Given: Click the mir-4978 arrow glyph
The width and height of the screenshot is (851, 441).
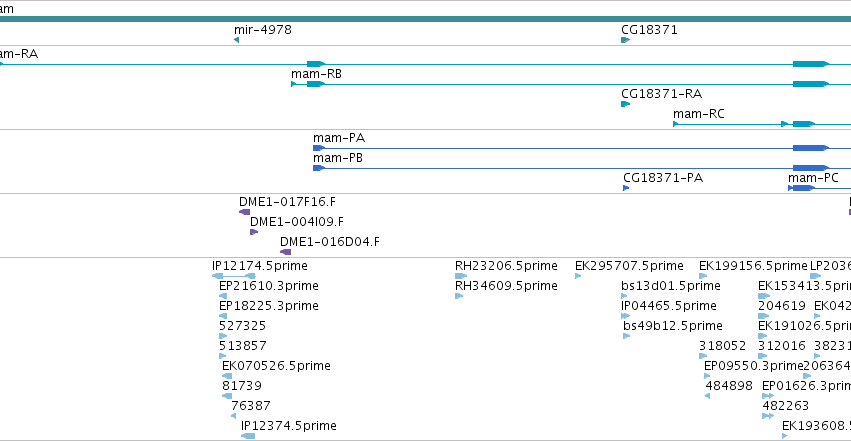Looking at the screenshot, I should point(237,40).
